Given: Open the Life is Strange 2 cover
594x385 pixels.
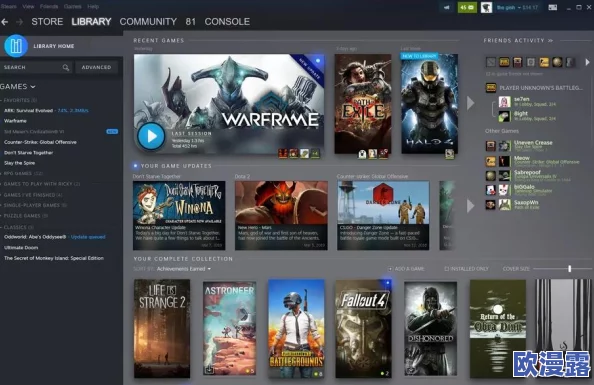Looking at the screenshot, I should [162, 329].
